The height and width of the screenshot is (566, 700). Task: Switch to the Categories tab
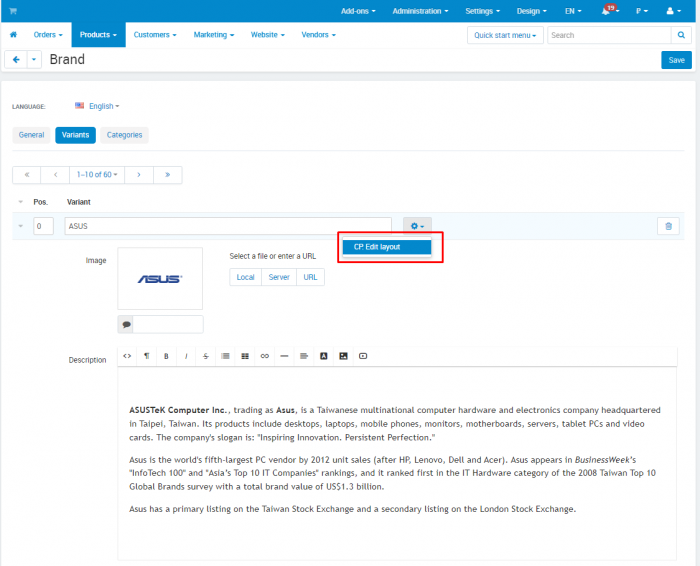pyautogui.click(x=124, y=135)
